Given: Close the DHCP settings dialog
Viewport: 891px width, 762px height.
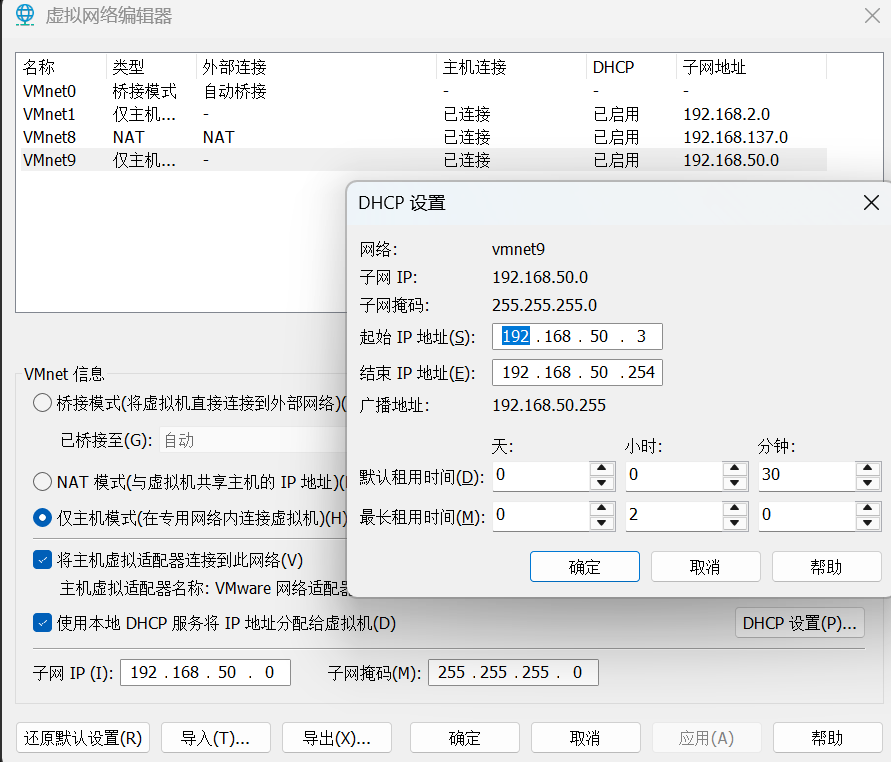Looking at the screenshot, I should click(871, 203).
